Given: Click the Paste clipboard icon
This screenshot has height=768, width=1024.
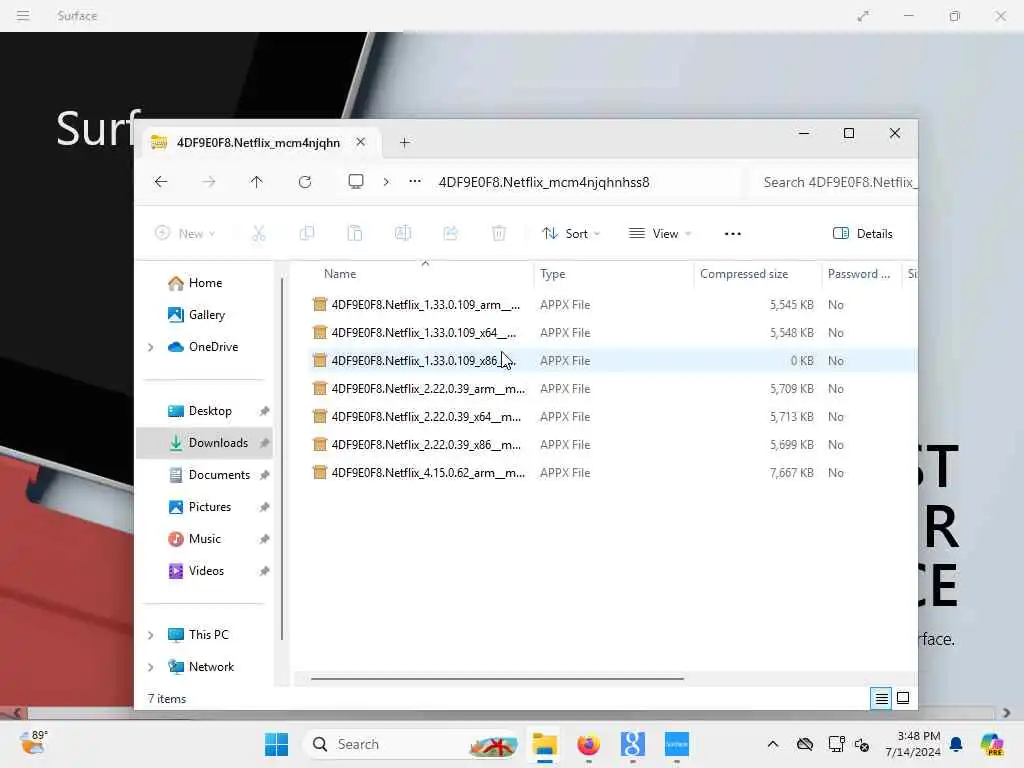Looking at the screenshot, I should pos(355,233).
